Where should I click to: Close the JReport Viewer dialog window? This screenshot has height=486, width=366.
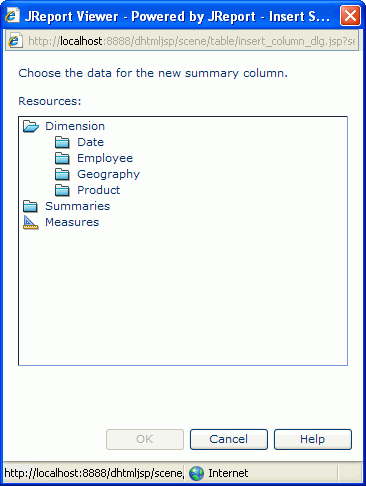point(350,16)
